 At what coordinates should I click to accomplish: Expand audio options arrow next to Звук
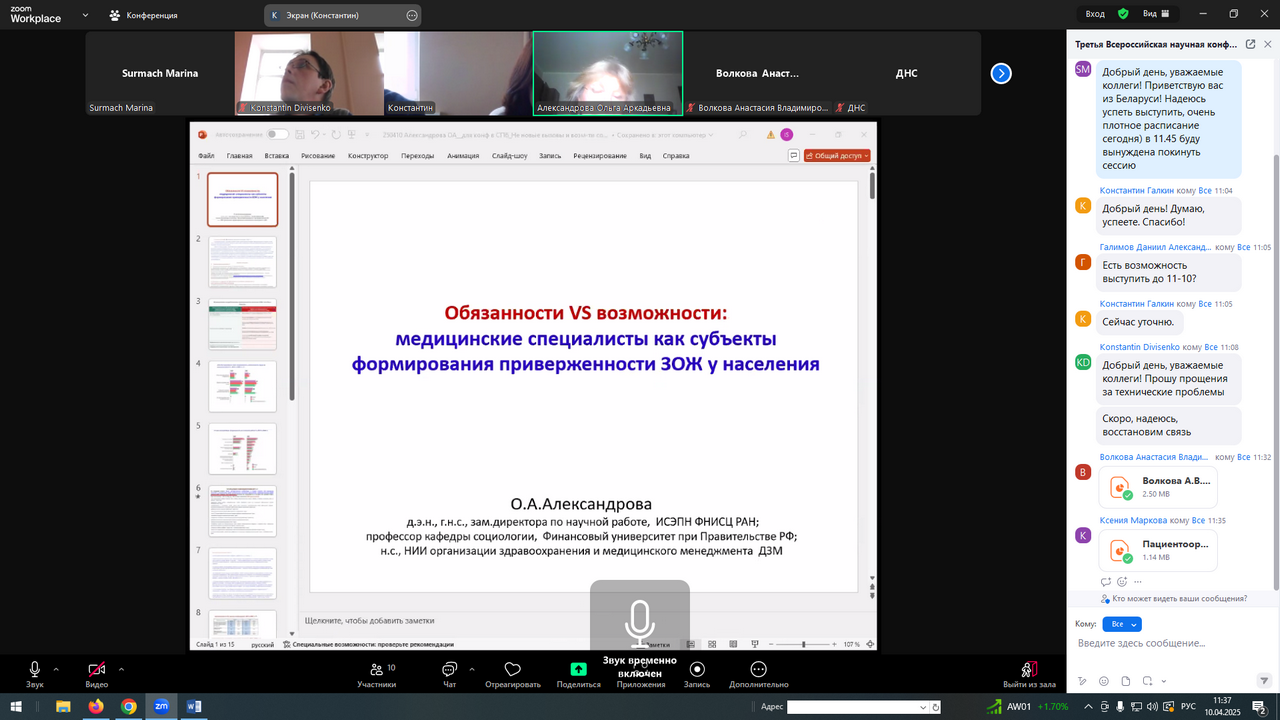56,669
